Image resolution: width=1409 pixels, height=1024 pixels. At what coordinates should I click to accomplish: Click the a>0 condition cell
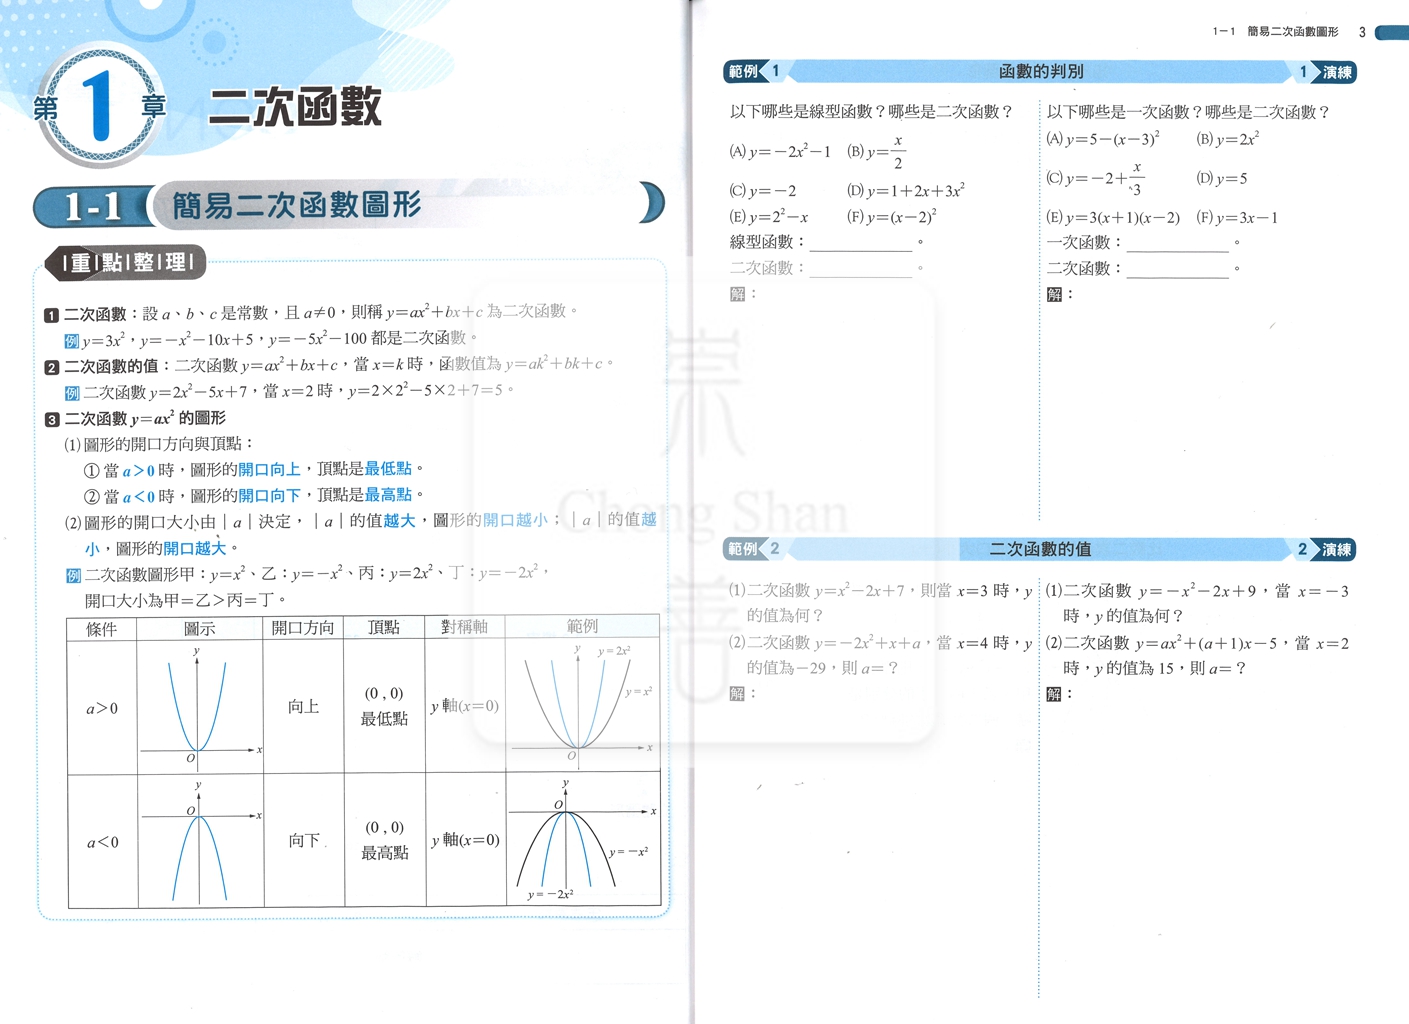point(102,708)
